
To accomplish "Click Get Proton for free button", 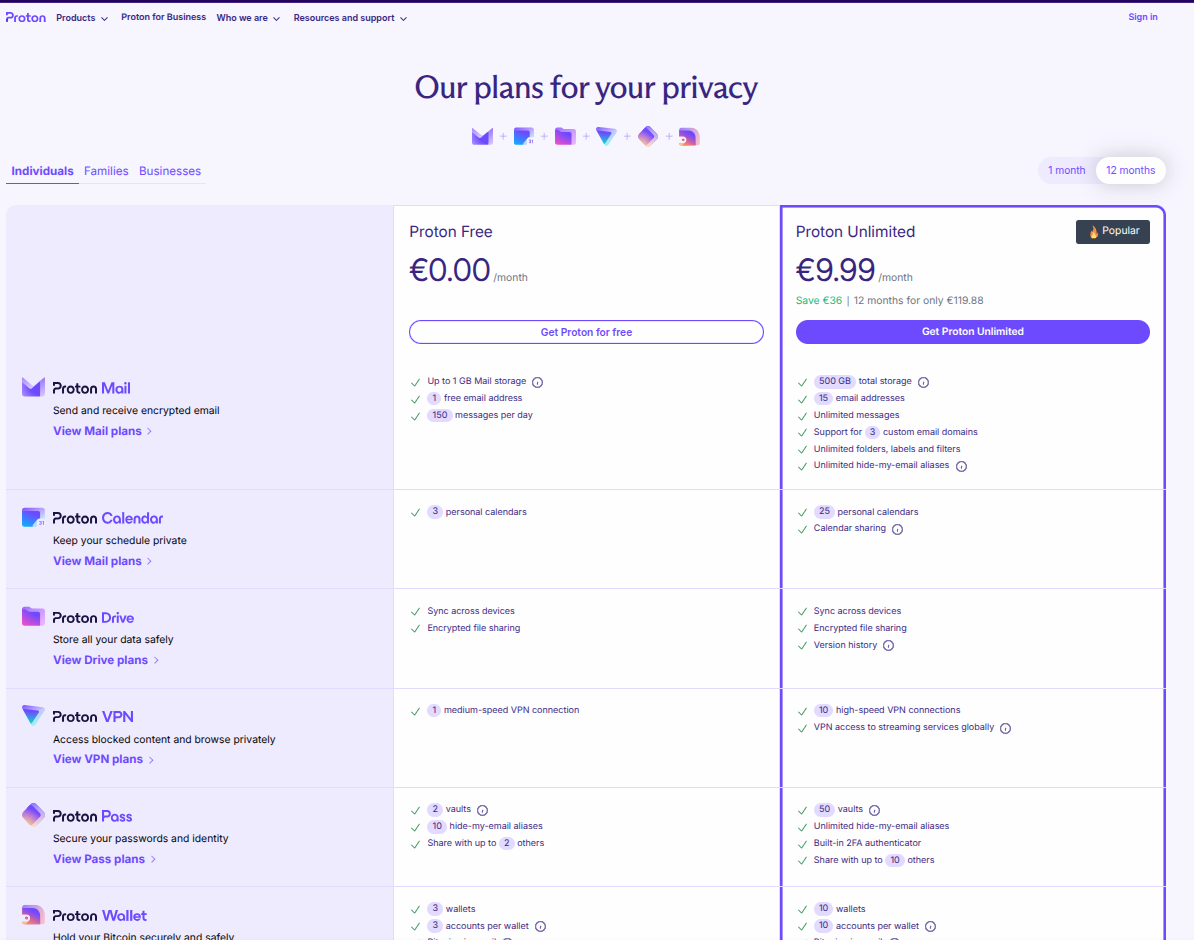I will 586,332.
